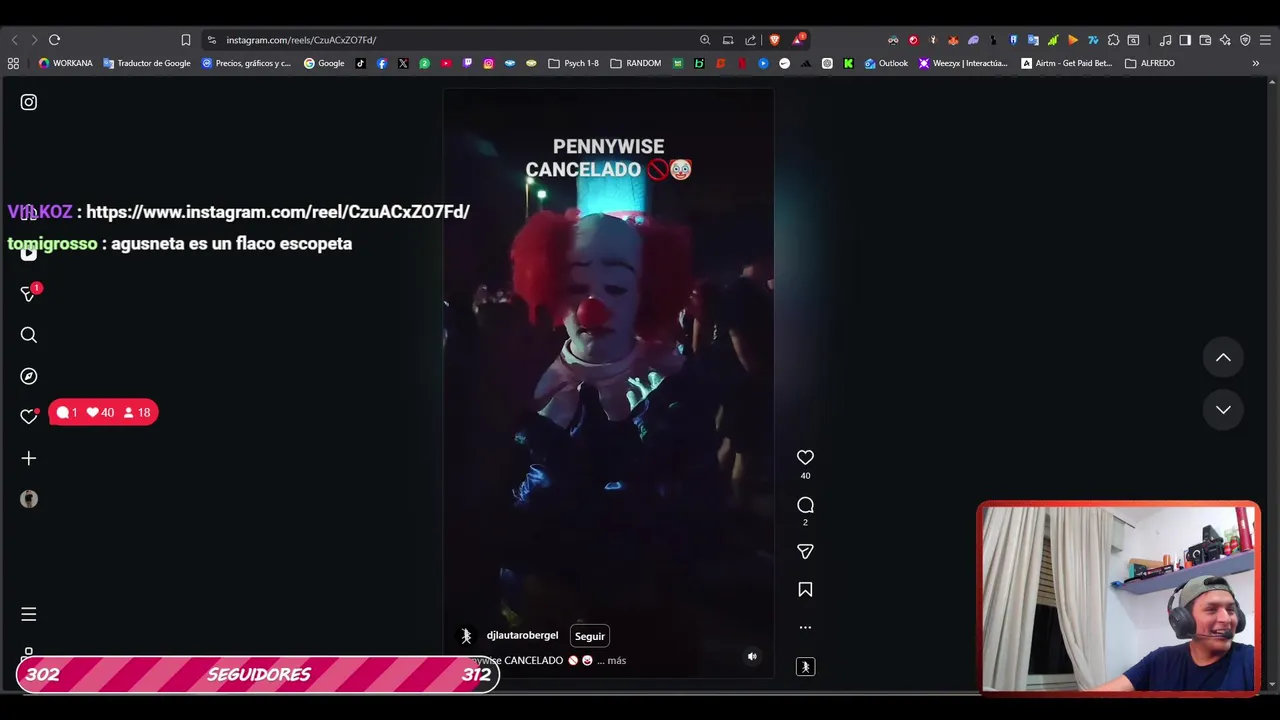Like the reel with heart icon
The height and width of the screenshot is (720, 1280).
point(805,457)
